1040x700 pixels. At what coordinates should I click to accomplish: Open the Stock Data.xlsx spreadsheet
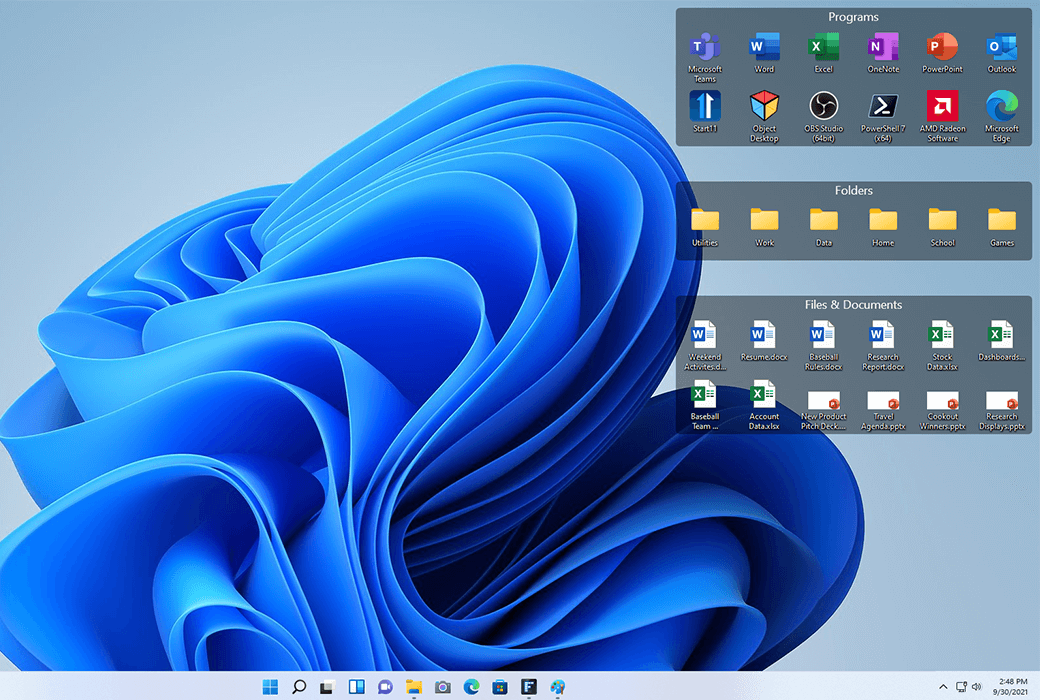(x=942, y=335)
